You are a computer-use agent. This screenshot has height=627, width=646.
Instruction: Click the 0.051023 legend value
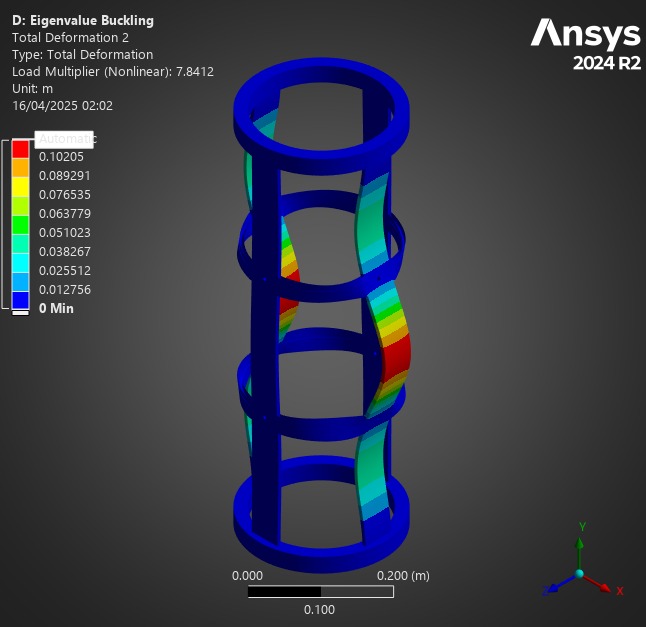click(64, 232)
